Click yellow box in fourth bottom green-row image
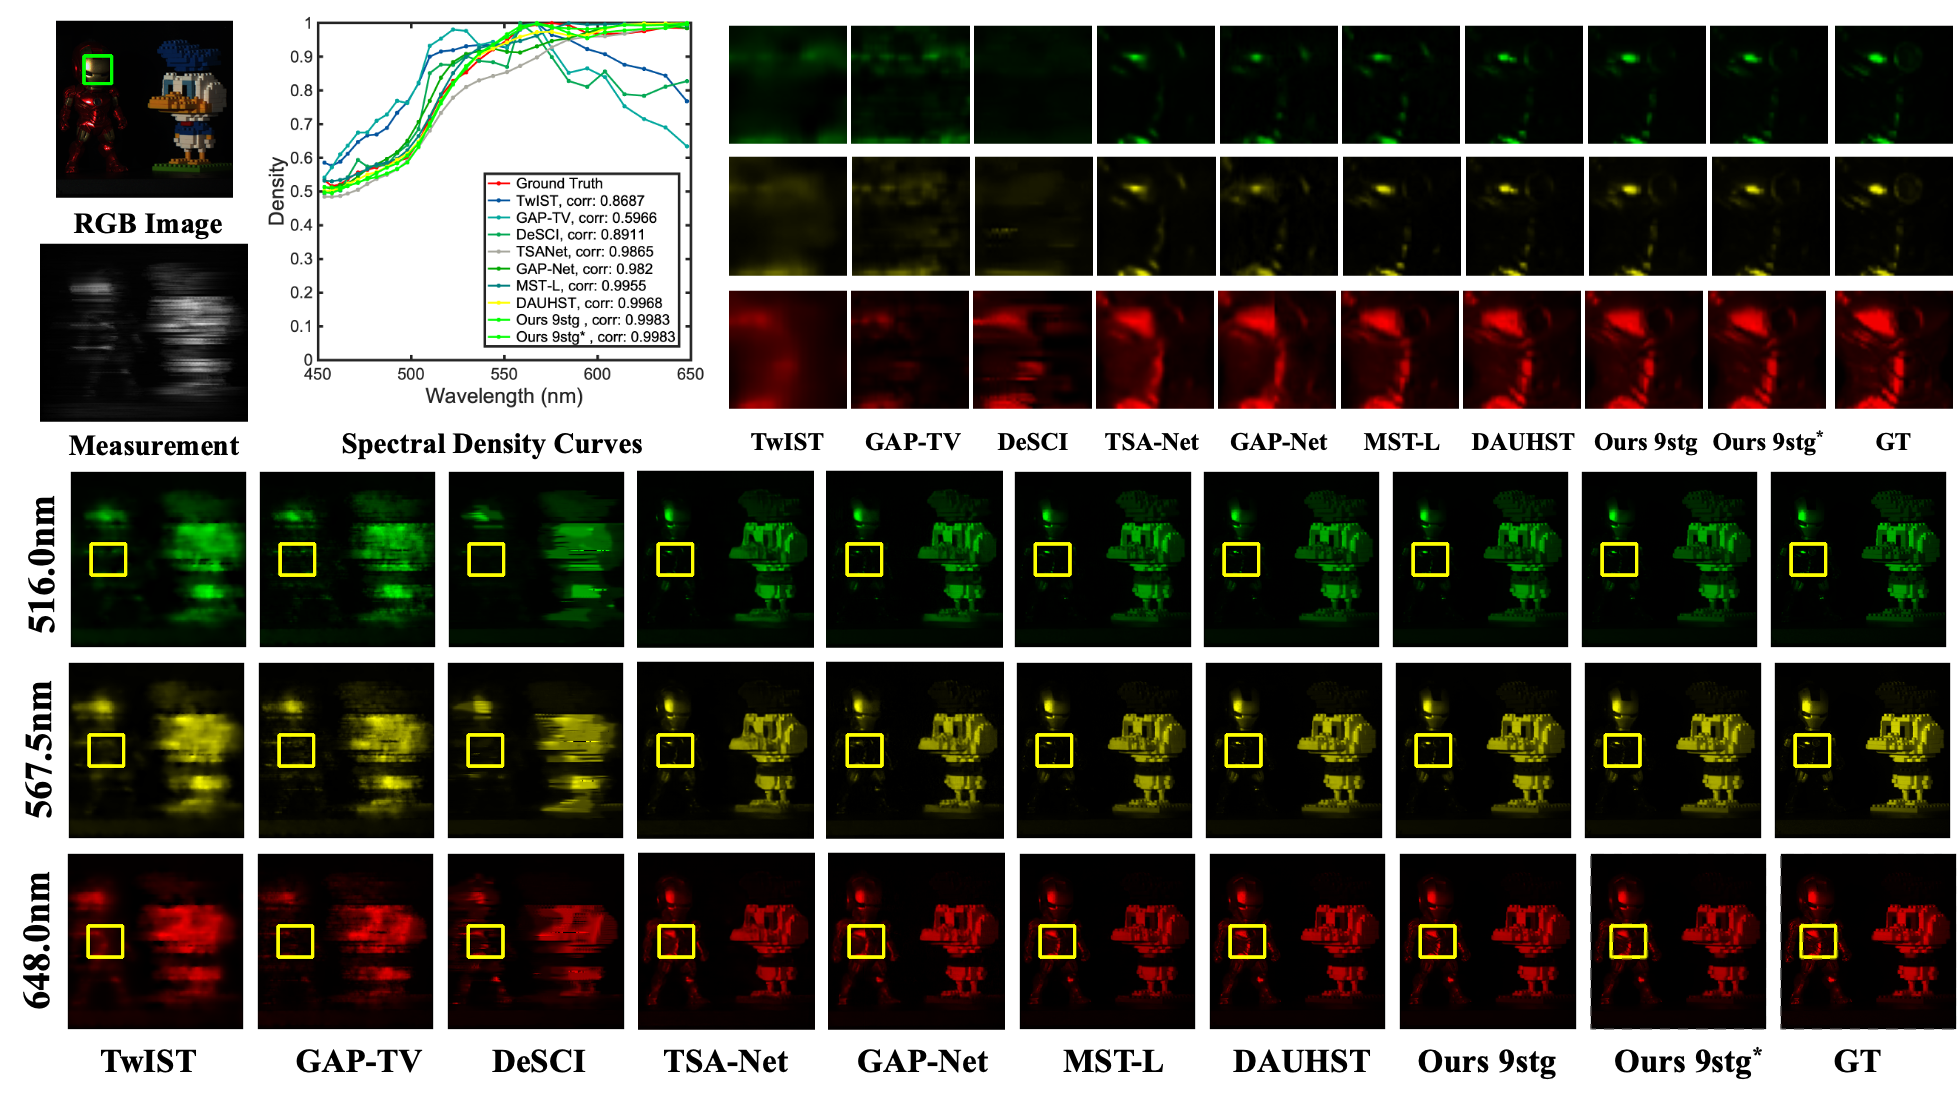The image size is (1958, 1102). pyautogui.click(x=675, y=559)
